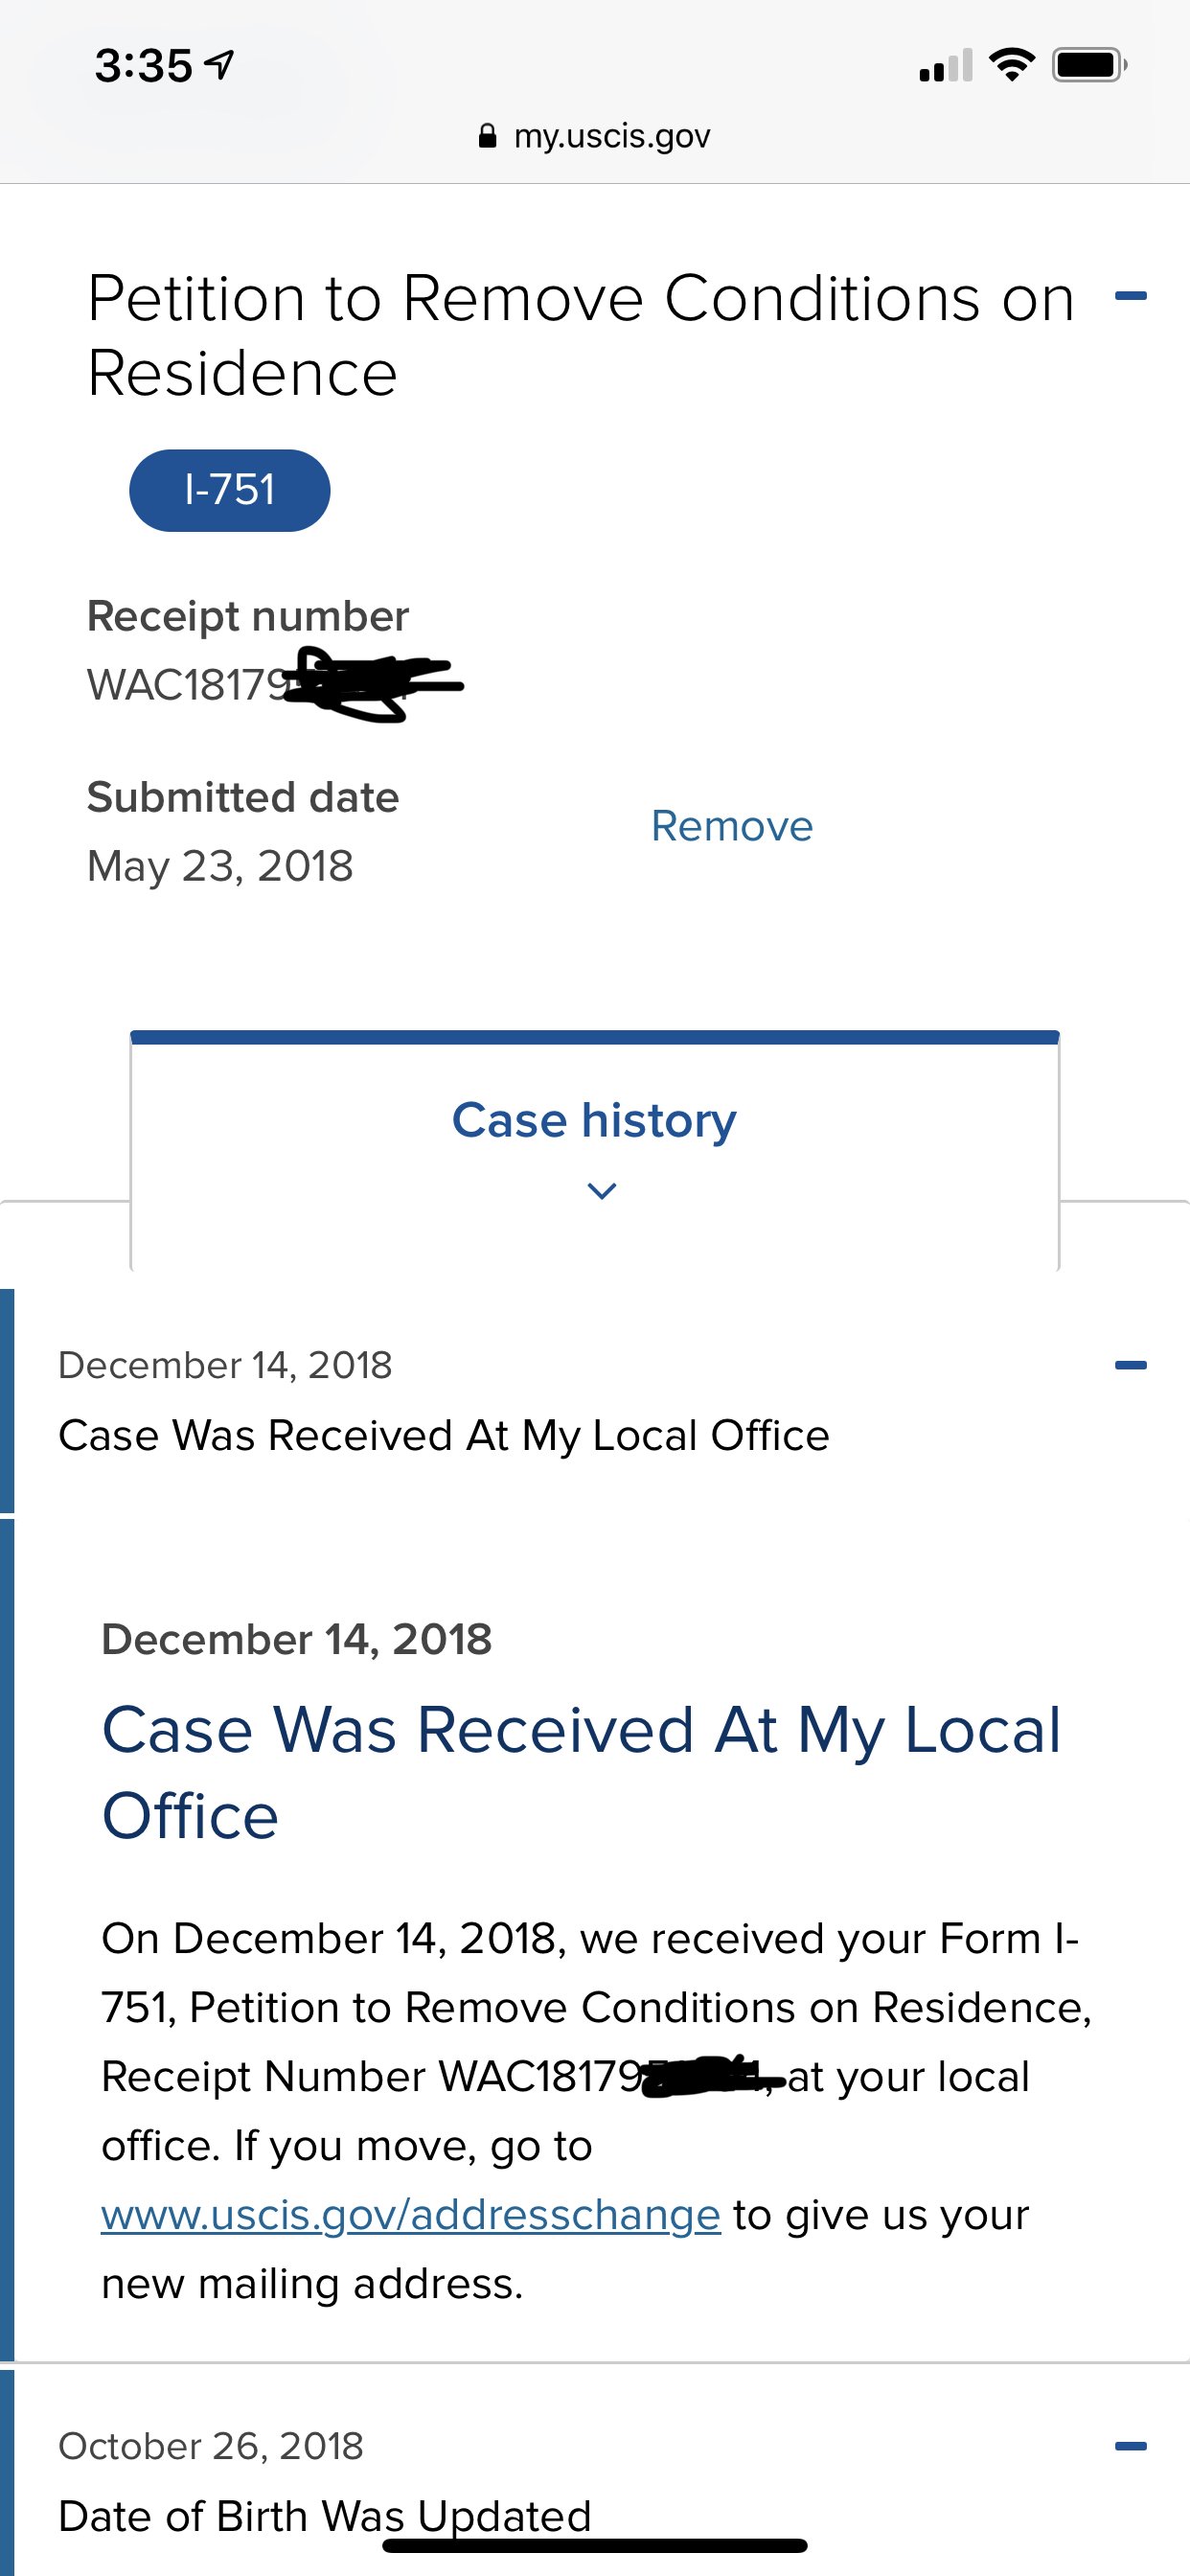This screenshot has width=1190, height=2576.
Task: Tap the Wi-Fi status icon
Action: (x=1011, y=65)
